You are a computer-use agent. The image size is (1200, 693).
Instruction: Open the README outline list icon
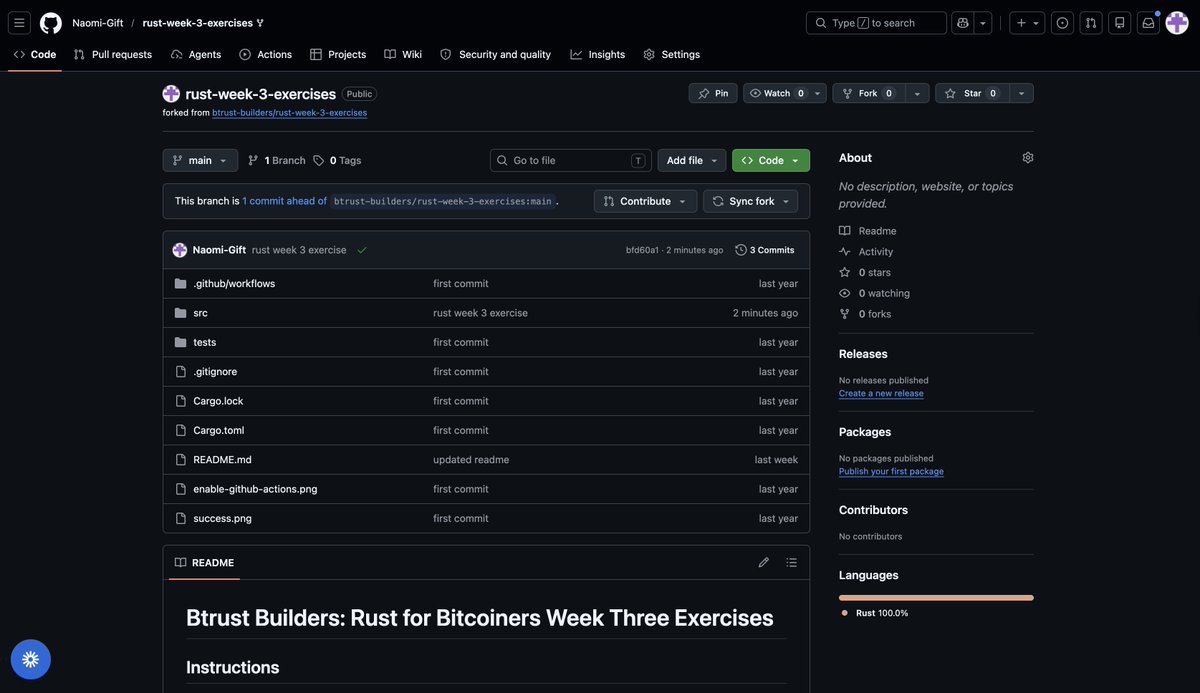(792, 563)
